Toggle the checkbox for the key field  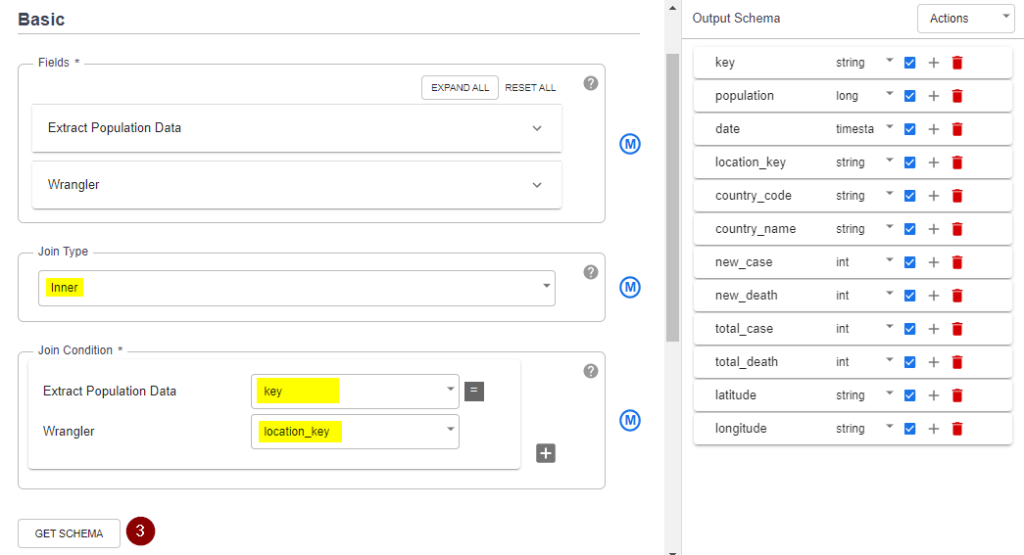[910, 63]
